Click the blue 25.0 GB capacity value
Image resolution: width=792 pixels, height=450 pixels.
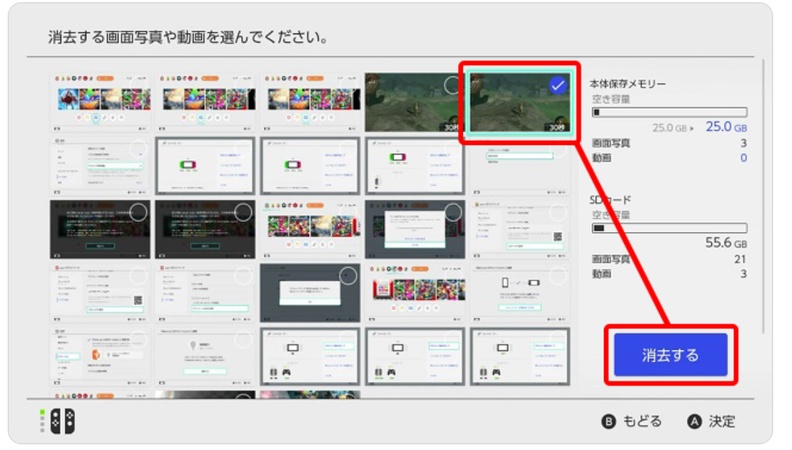tap(725, 128)
